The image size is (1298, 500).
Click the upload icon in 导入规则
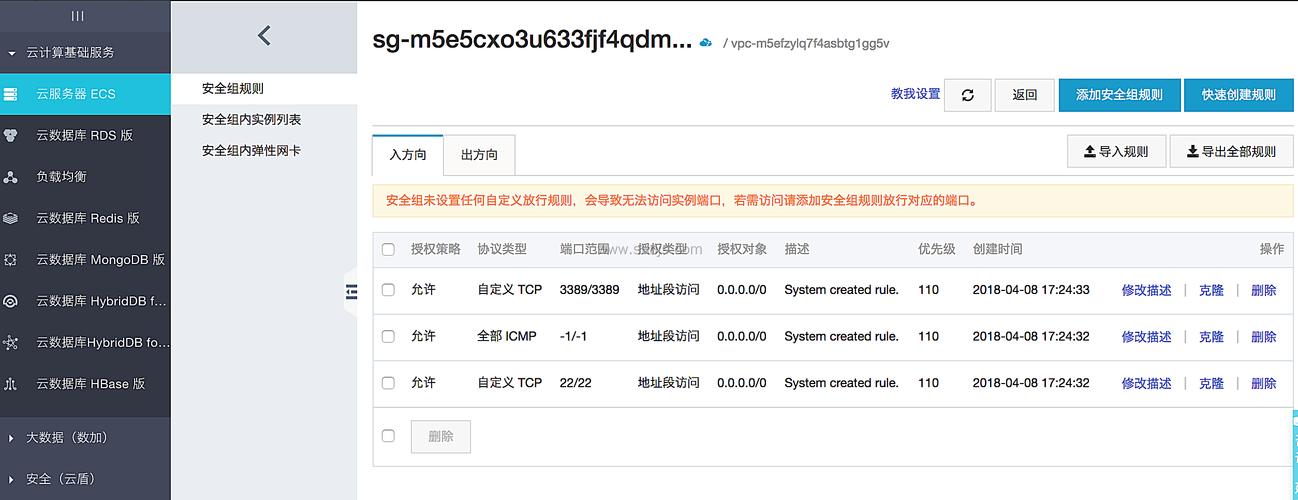[x=1090, y=152]
